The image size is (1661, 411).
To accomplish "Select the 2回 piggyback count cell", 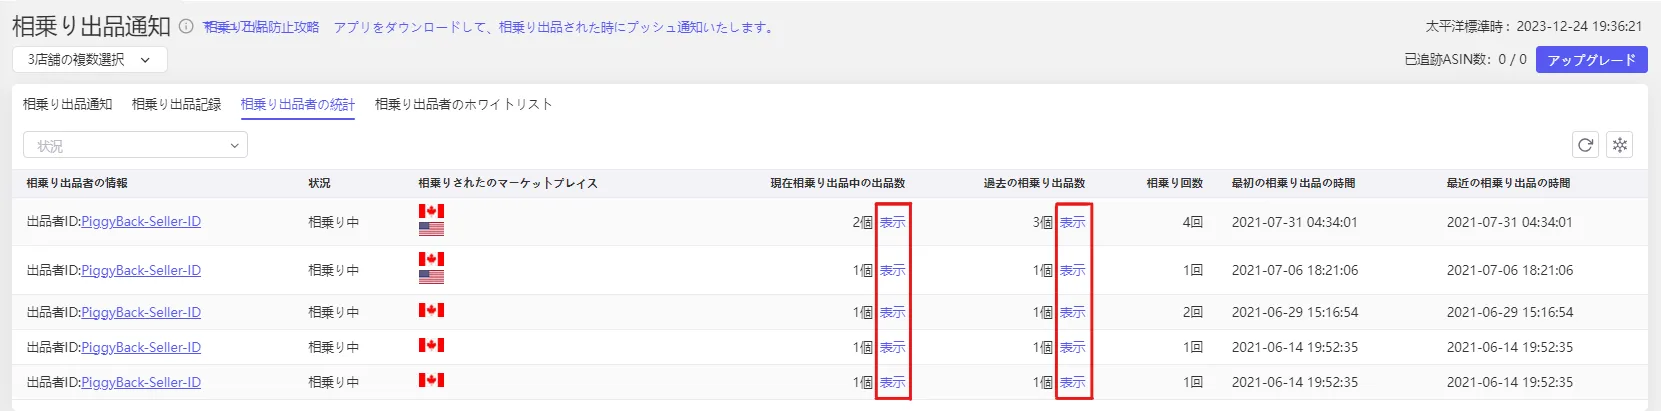I will (x=1192, y=312).
